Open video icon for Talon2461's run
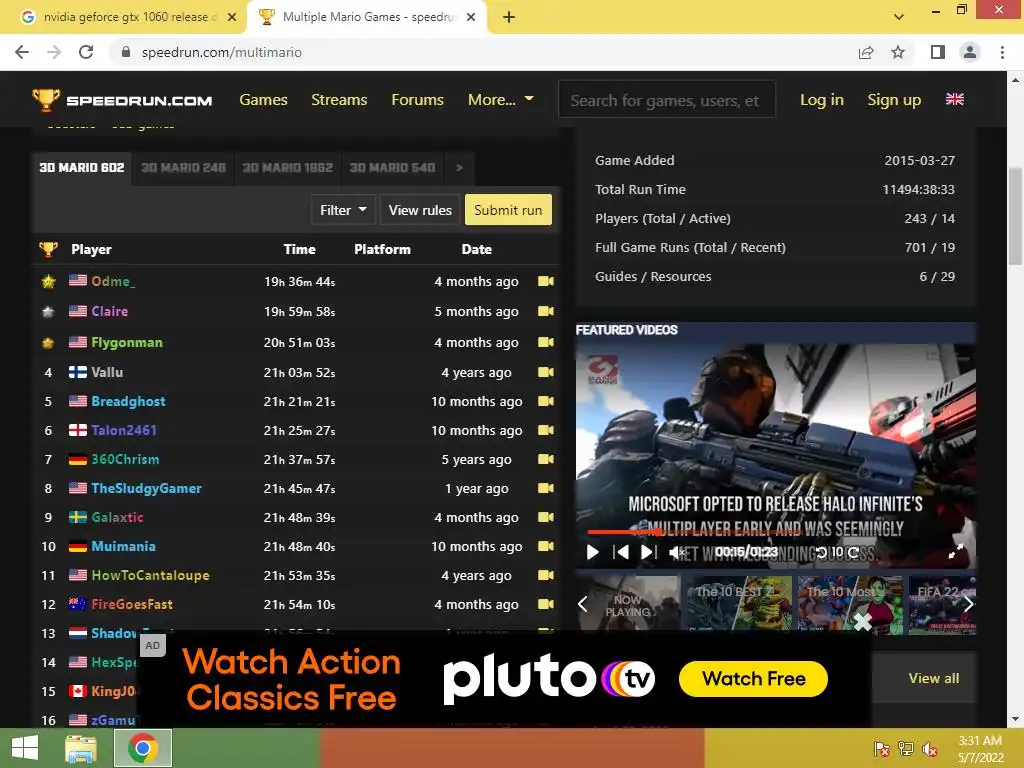 (x=545, y=430)
